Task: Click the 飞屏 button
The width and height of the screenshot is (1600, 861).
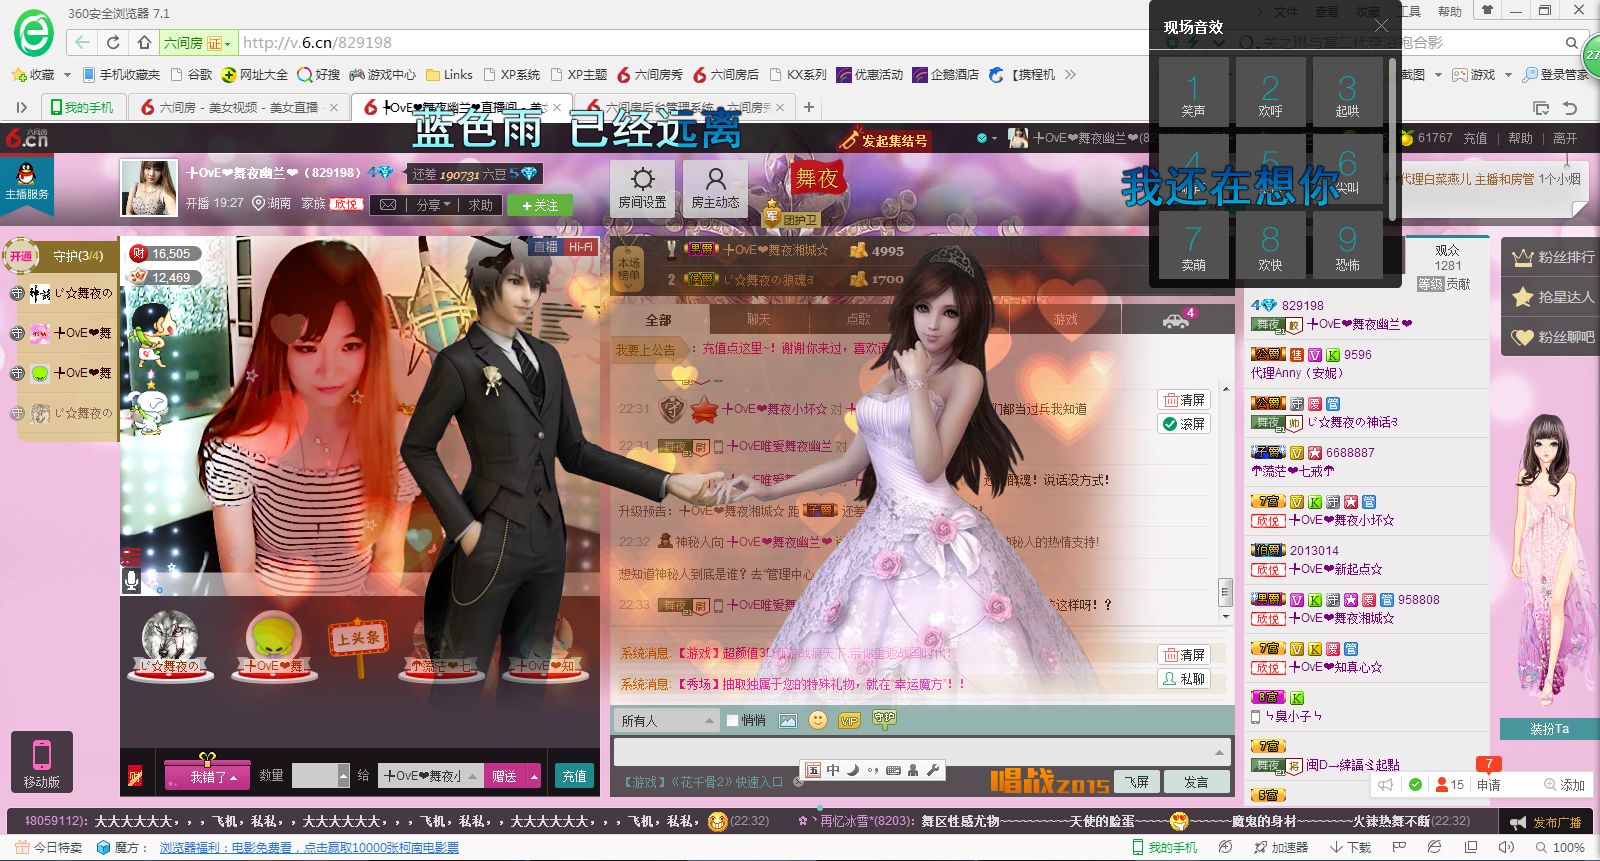Action: [1137, 782]
